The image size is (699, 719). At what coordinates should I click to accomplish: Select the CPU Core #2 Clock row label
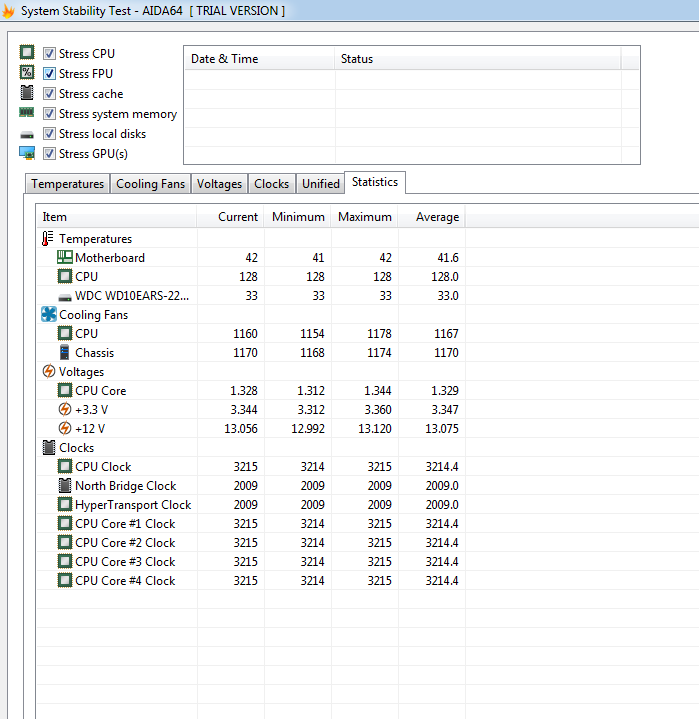pos(125,542)
